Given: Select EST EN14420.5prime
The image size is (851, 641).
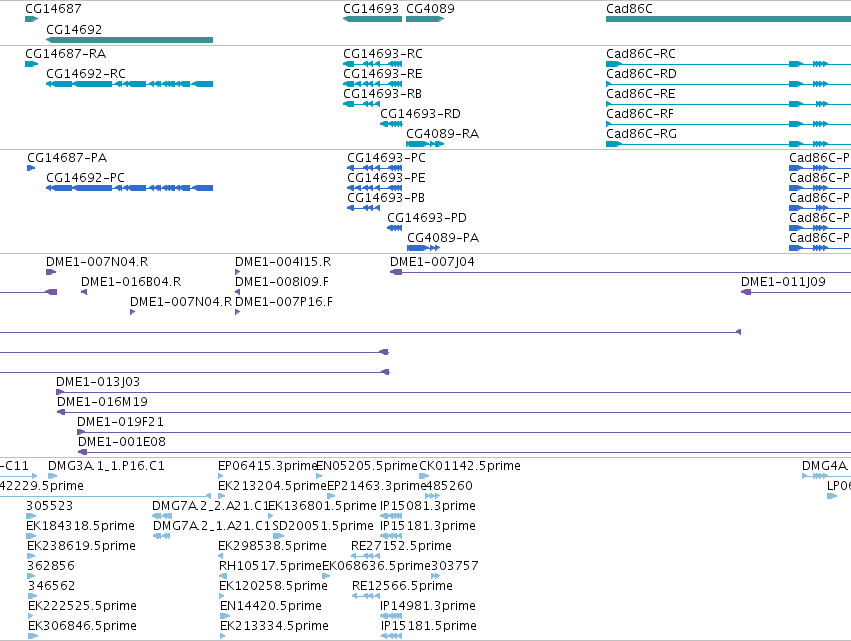Looking at the screenshot, I should coord(271,607).
